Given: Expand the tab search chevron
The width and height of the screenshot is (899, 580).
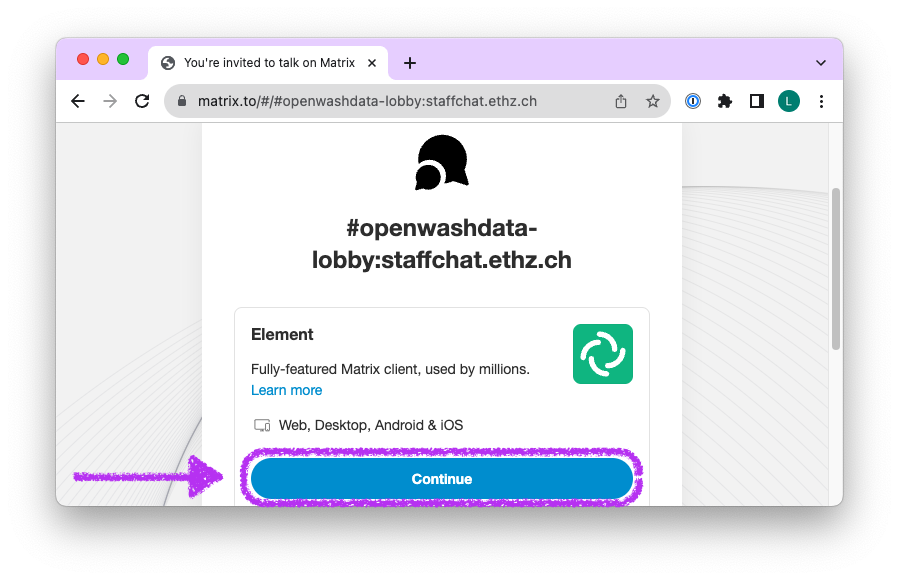Looking at the screenshot, I should 821,63.
